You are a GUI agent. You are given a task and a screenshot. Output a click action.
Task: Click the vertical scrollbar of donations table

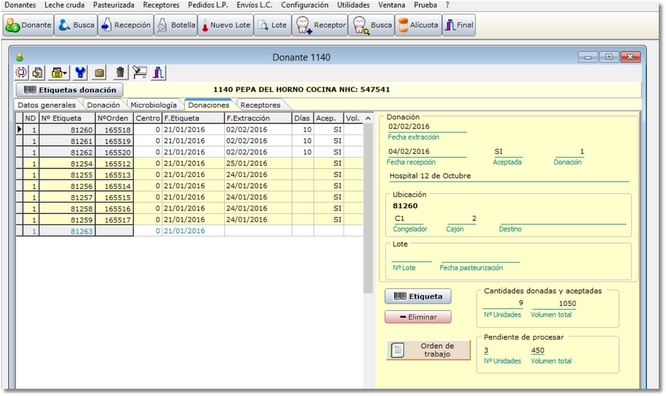click(x=368, y=208)
